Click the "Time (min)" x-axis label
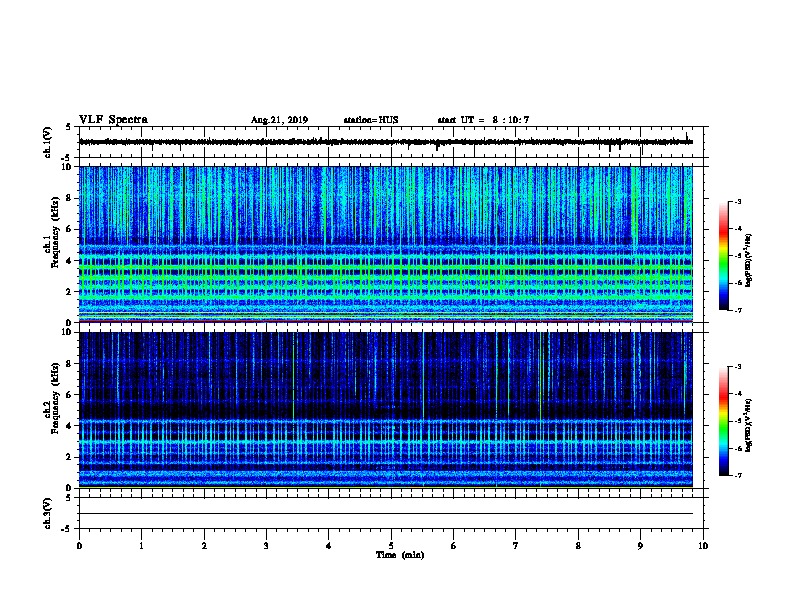Screen dimensions: 792x612 [x=400, y=555]
